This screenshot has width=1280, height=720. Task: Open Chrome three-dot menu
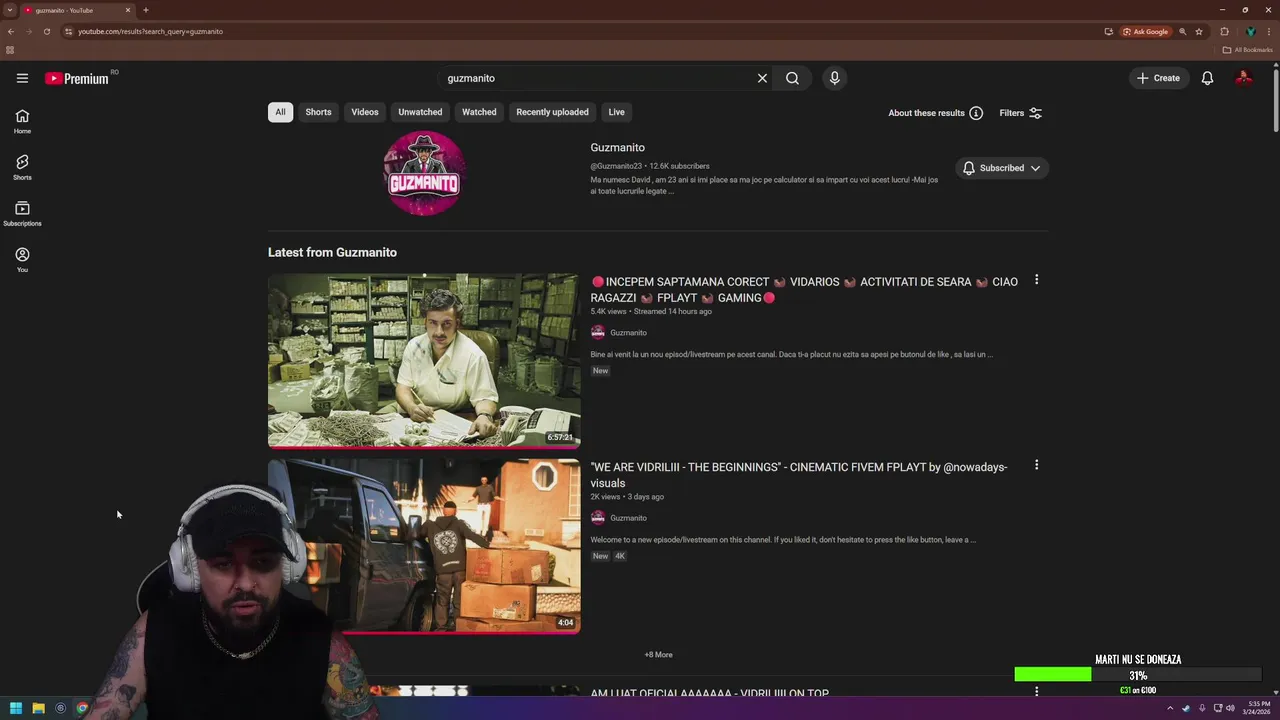[x=1268, y=31]
